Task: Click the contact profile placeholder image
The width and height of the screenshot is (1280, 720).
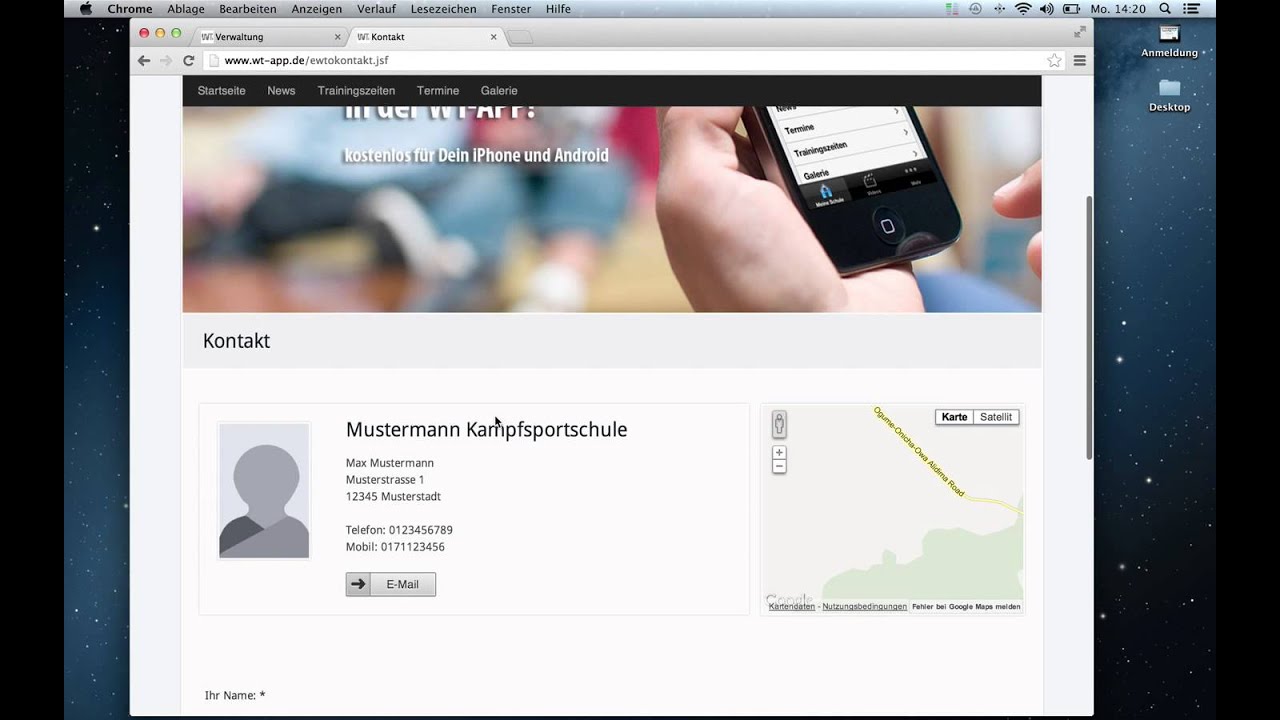Action: 264,490
